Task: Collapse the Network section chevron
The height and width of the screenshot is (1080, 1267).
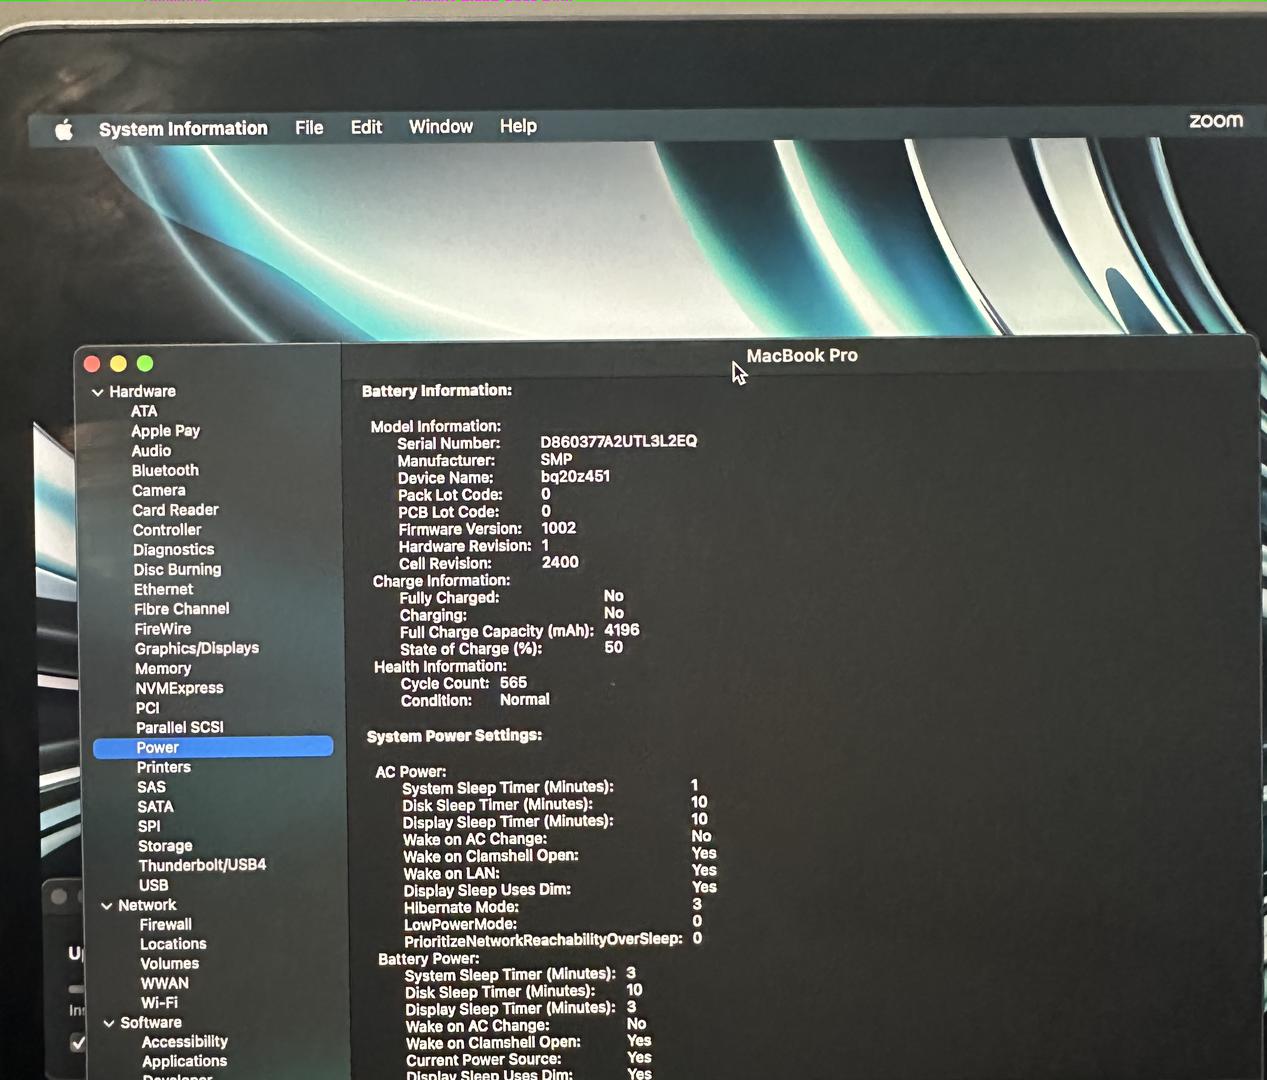Action: 107,906
